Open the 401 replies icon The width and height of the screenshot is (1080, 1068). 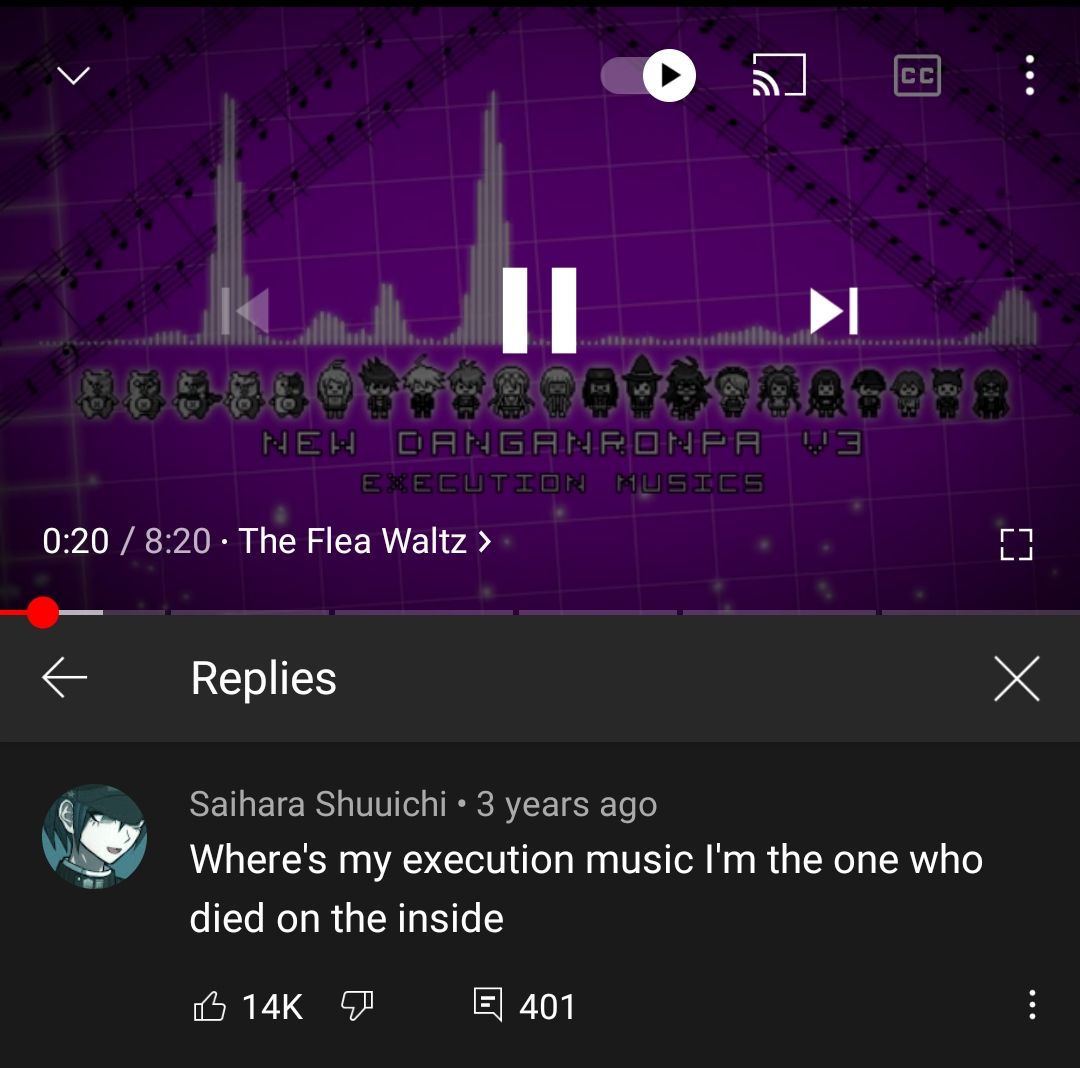click(x=488, y=1005)
